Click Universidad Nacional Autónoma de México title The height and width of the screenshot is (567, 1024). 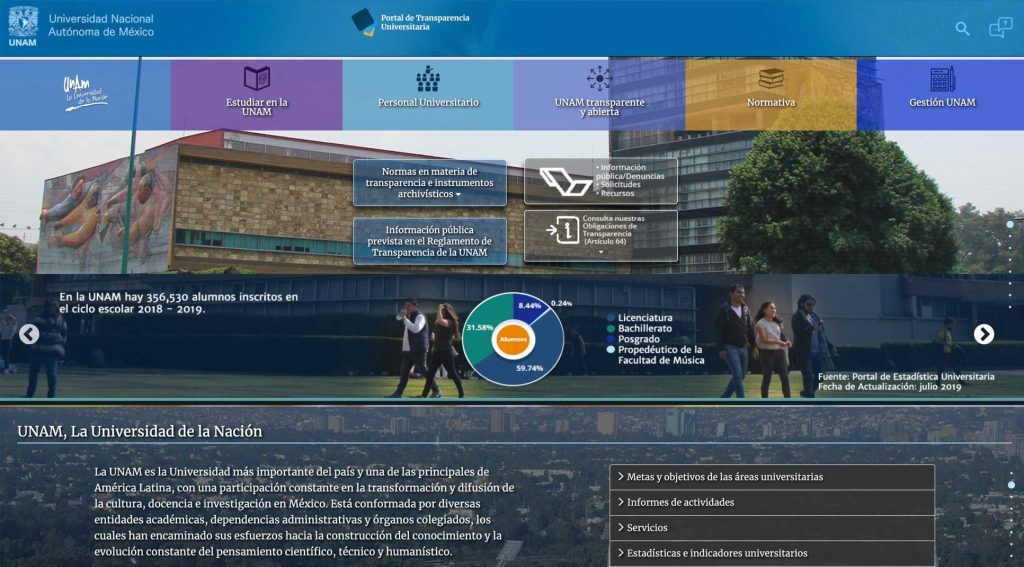tap(101, 25)
